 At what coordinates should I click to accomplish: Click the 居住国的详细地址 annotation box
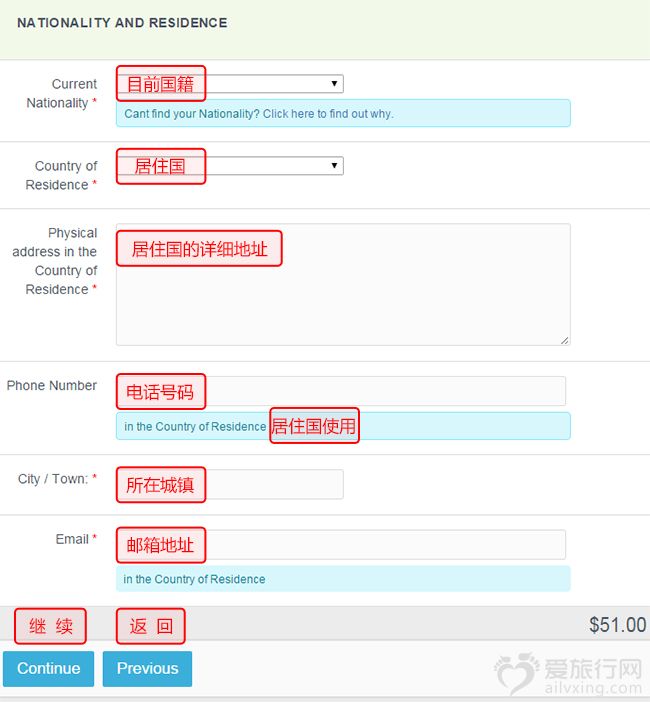[199, 248]
